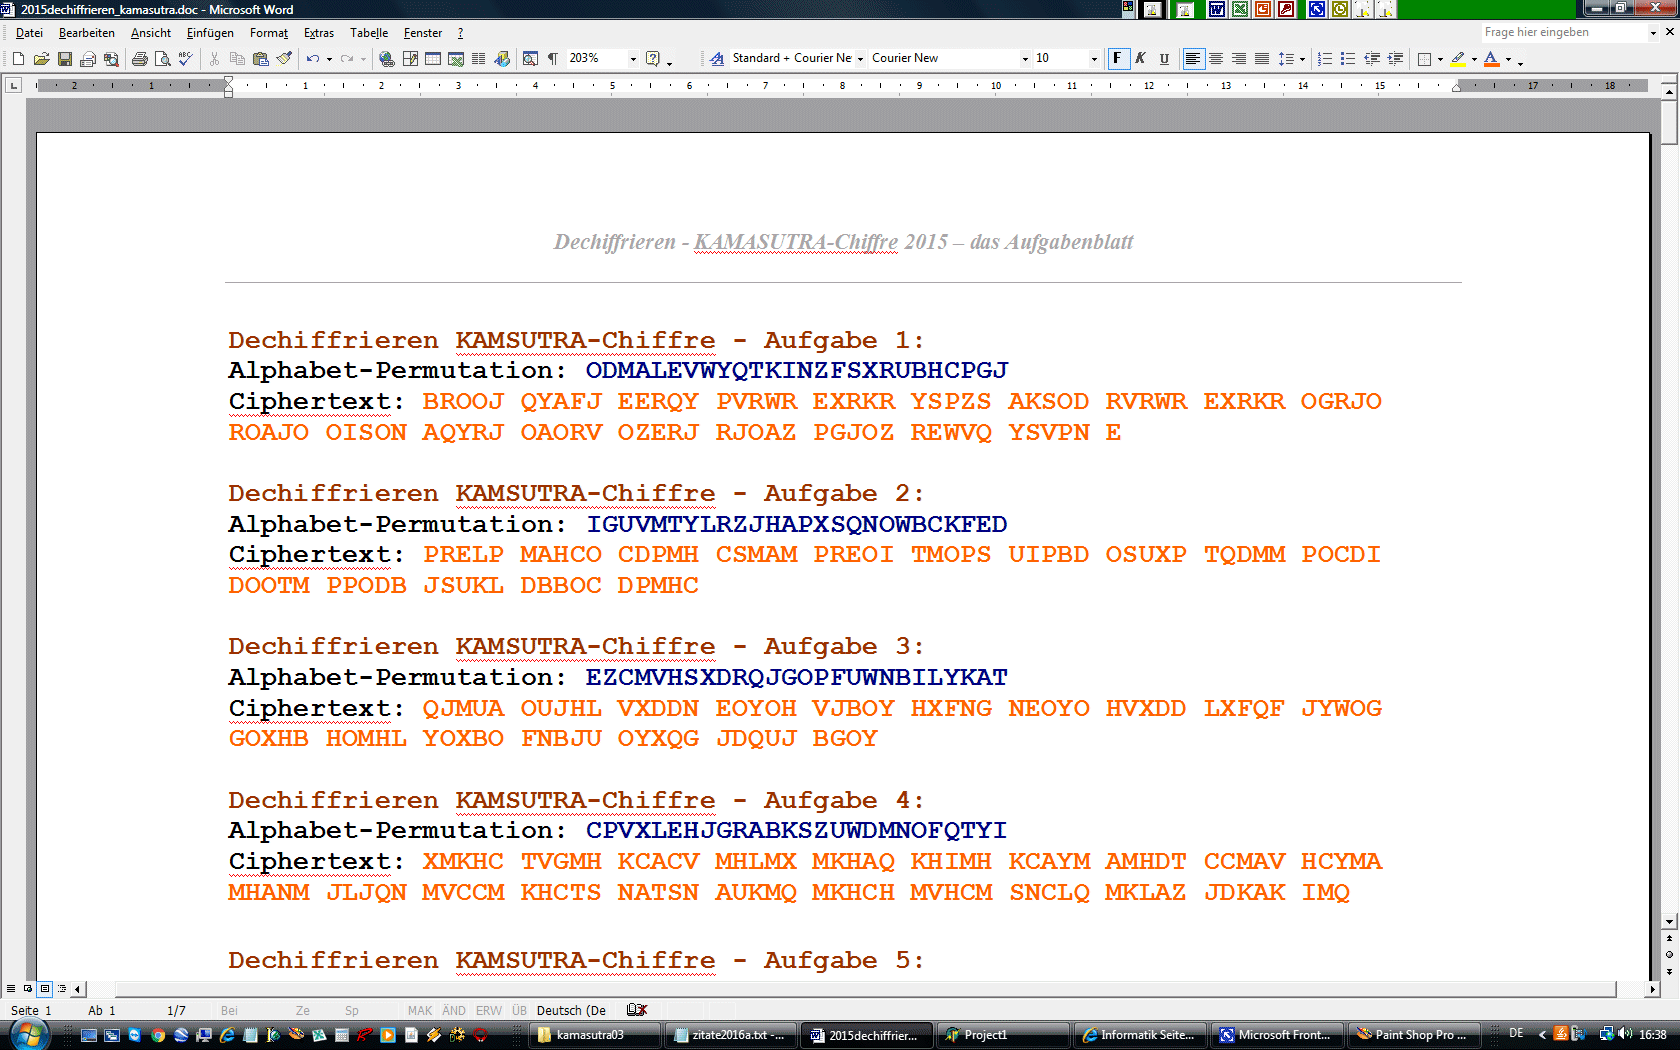This screenshot has width=1680, height=1050.
Task: Toggle numbered list
Action: (1325, 59)
